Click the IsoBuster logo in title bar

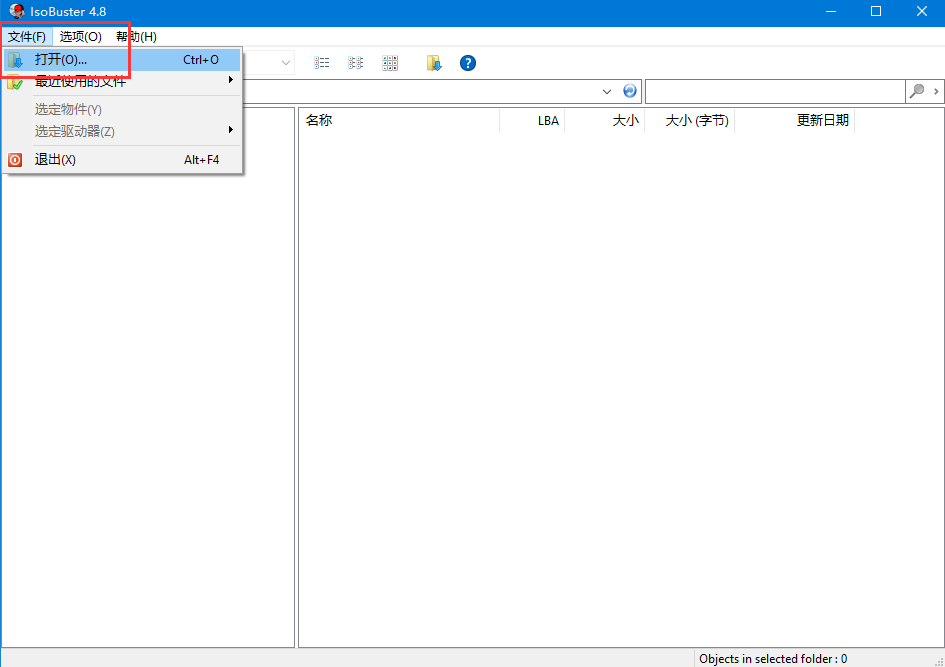pyautogui.click(x=16, y=11)
